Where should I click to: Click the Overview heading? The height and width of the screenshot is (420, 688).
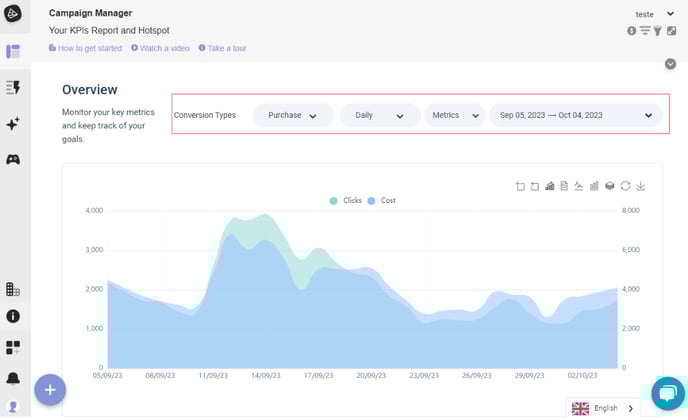click(90, 90)
